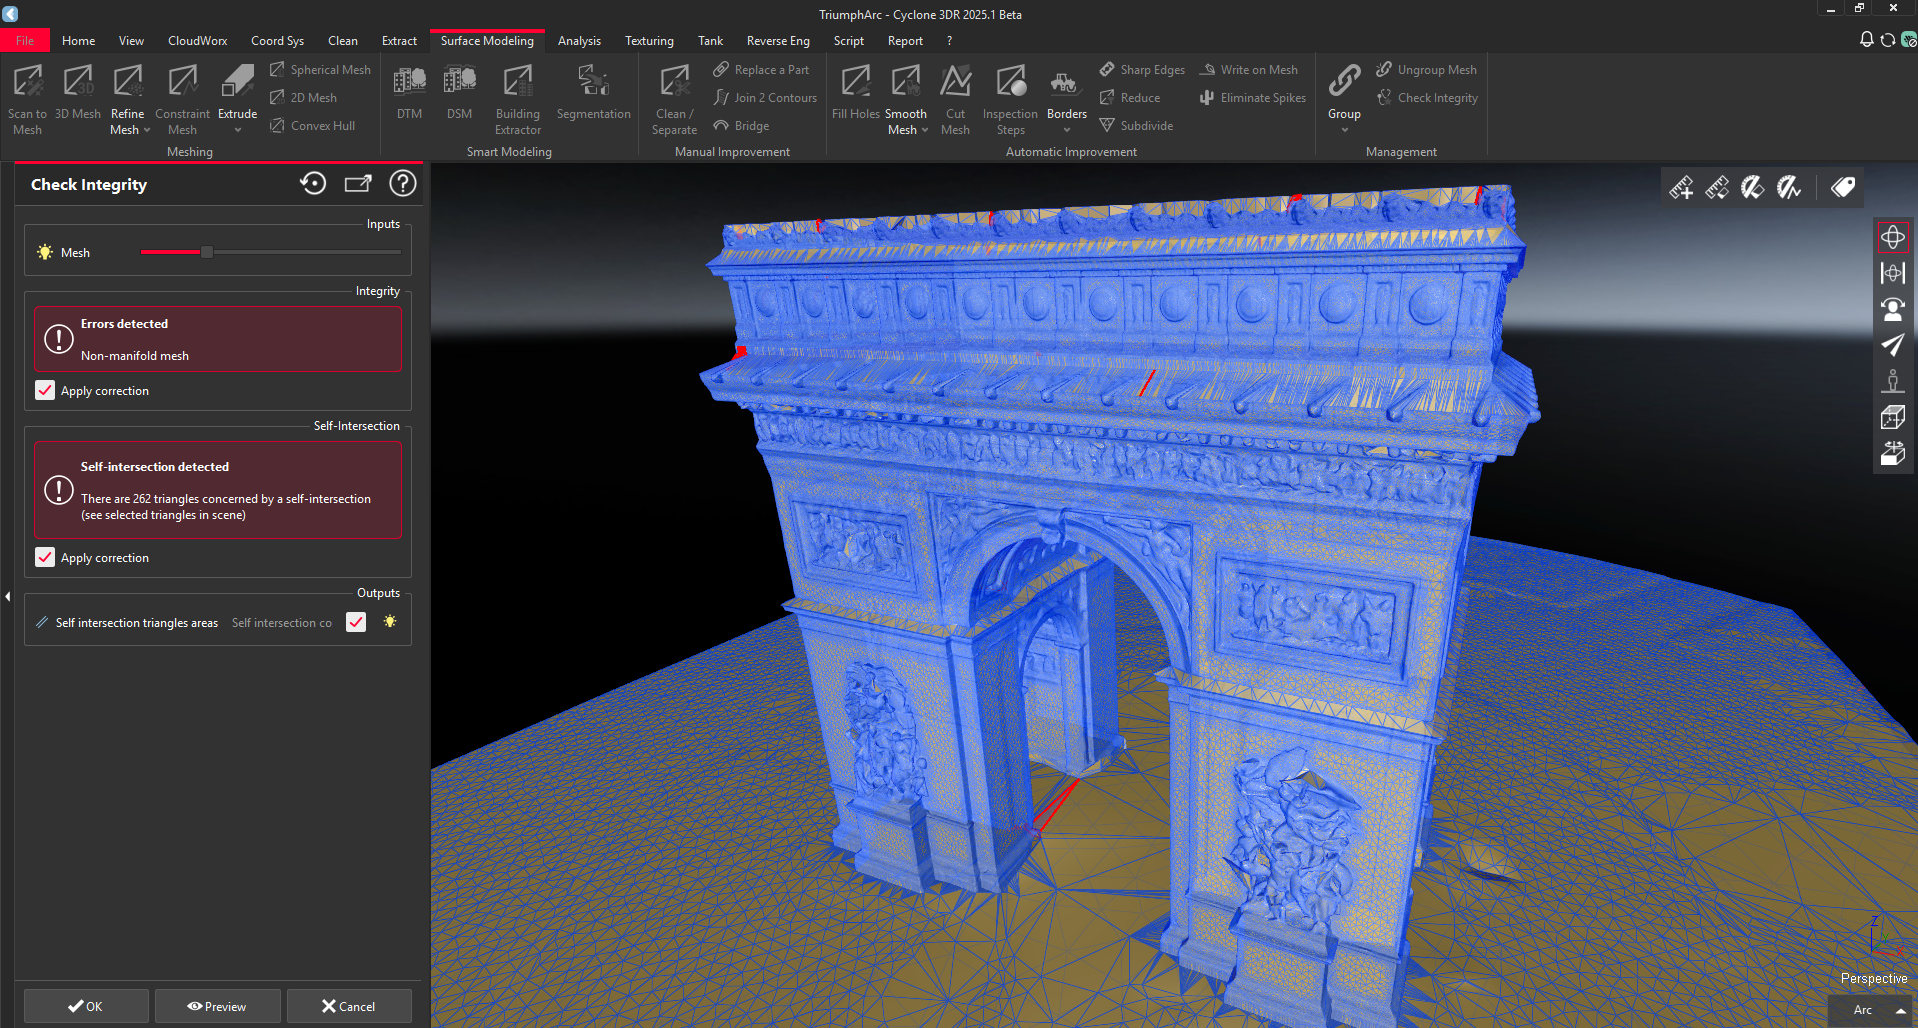Click the Segmentation tool icon
Screen dimensions: 1918x1028
tap(593, 82)
